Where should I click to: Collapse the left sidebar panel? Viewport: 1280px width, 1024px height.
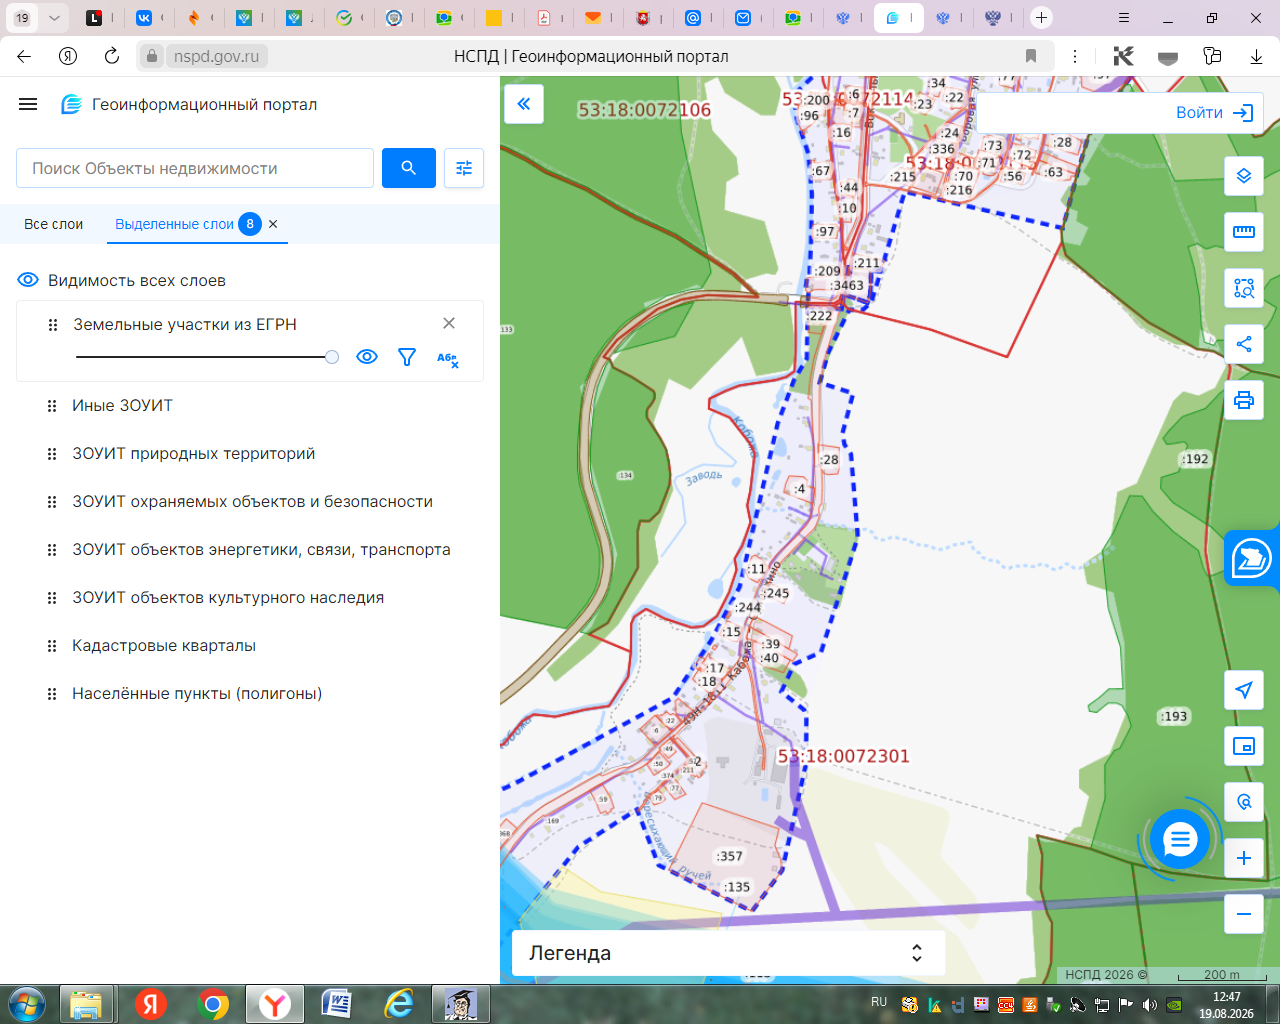coord(524,104)
